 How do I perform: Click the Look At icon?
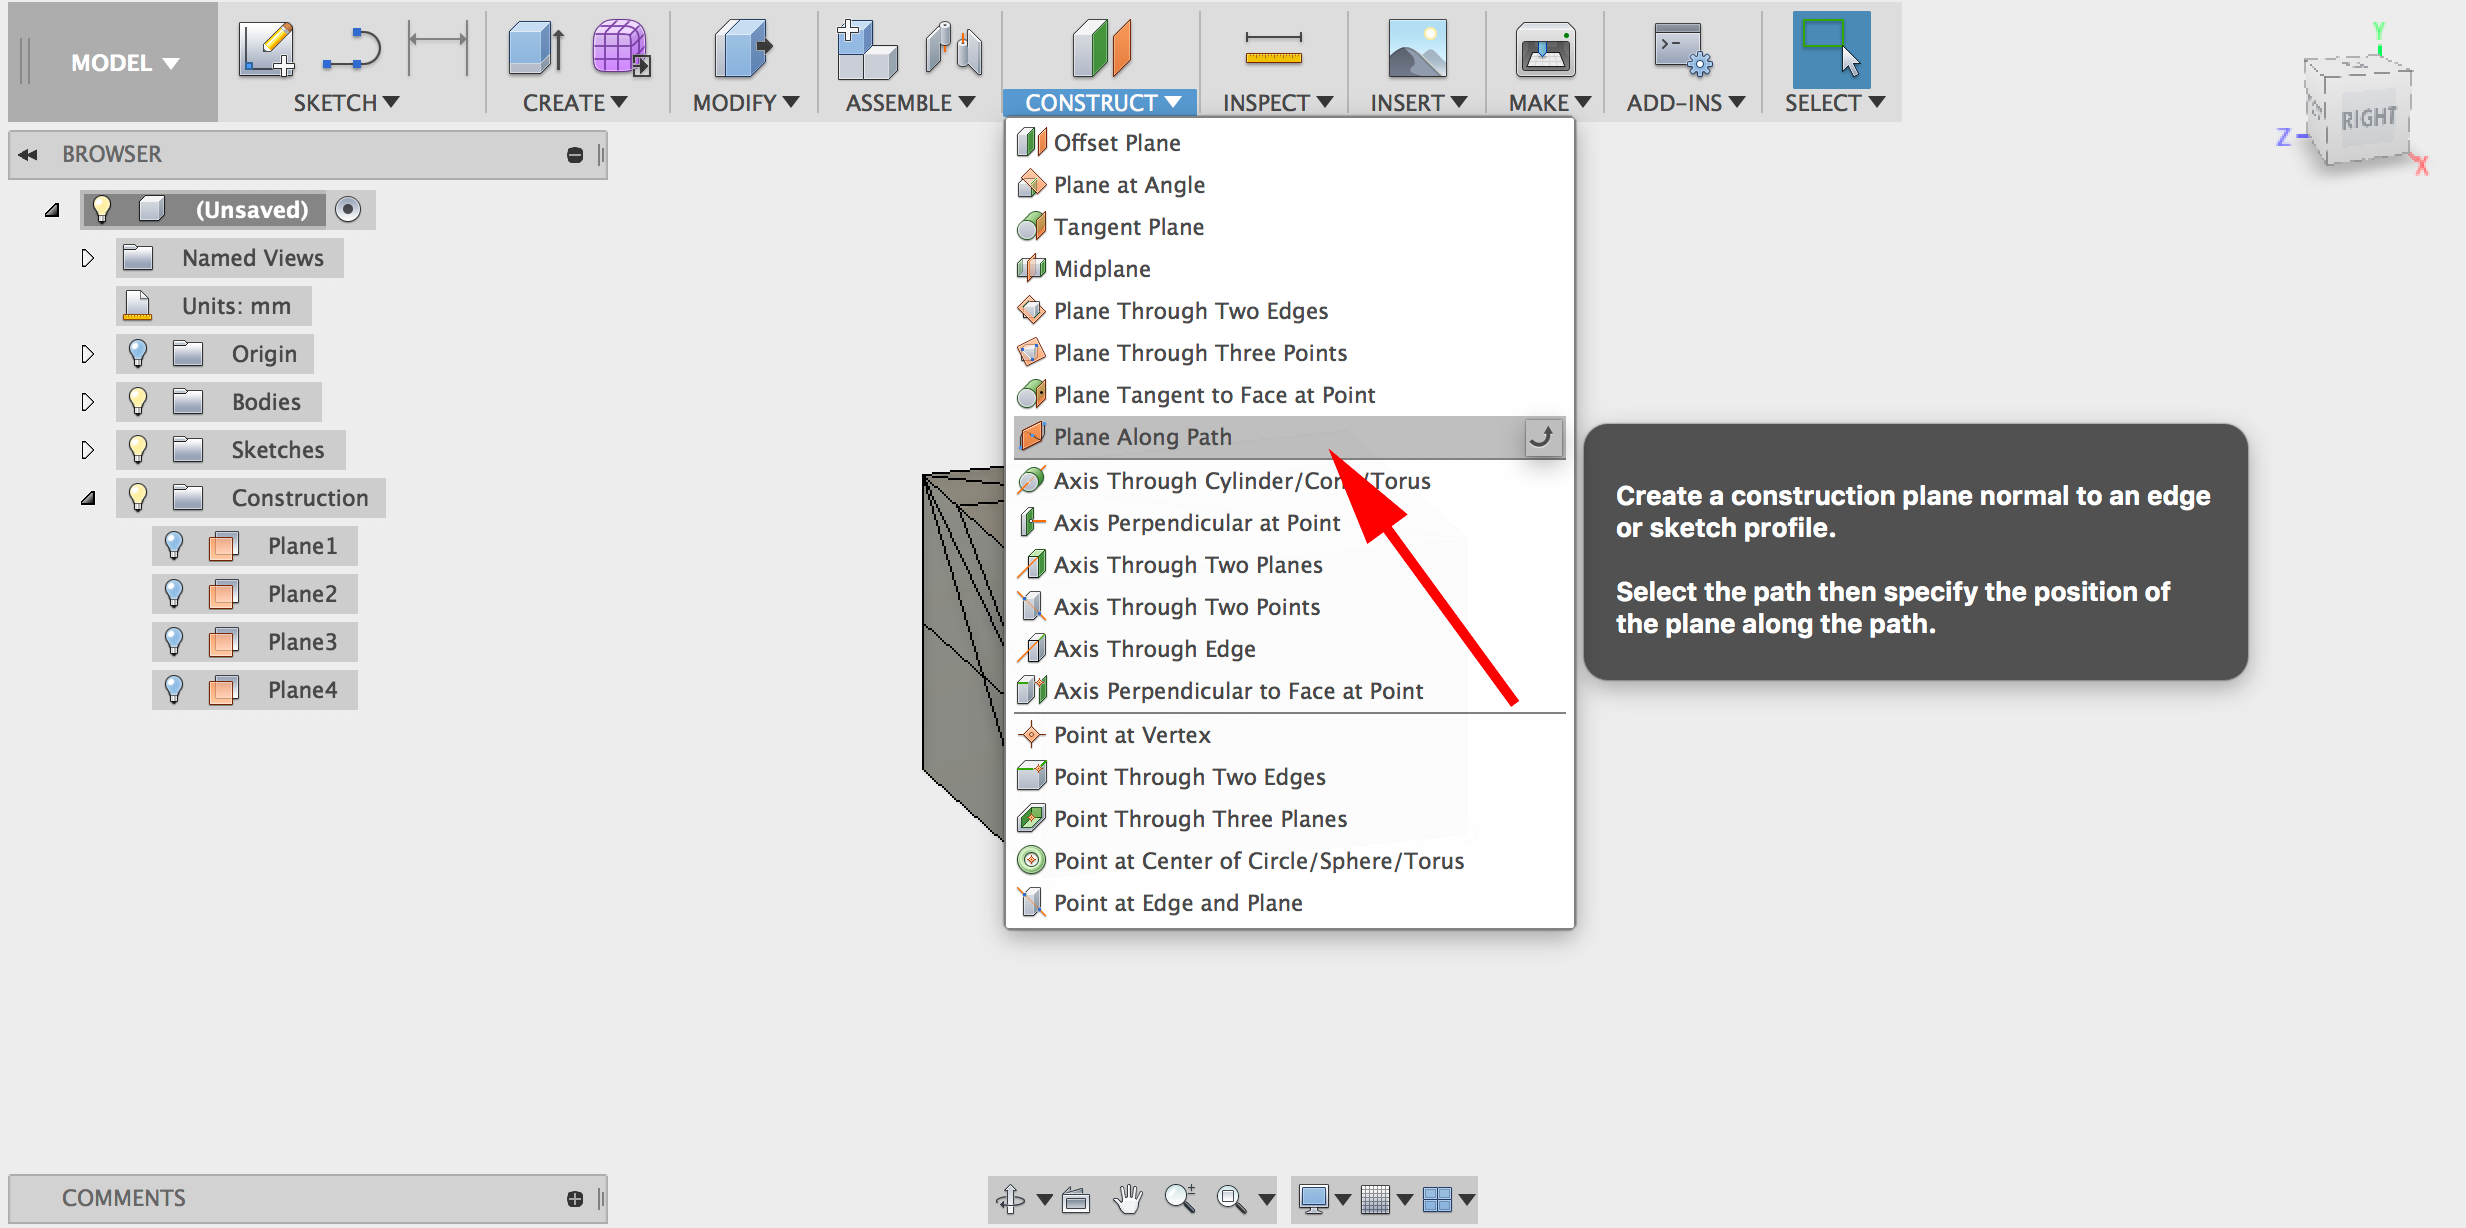pyautogui.click(x=1076, y=1198)
